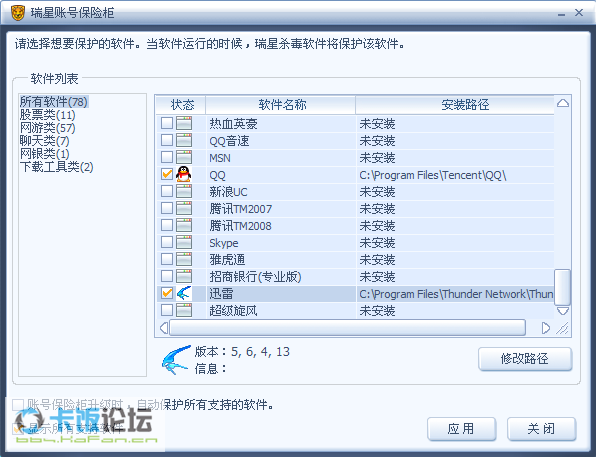Image resolution: width=596 pixels, height=457 pixels.
Task: Click the list's scroll up arrow
Action: 563,103
